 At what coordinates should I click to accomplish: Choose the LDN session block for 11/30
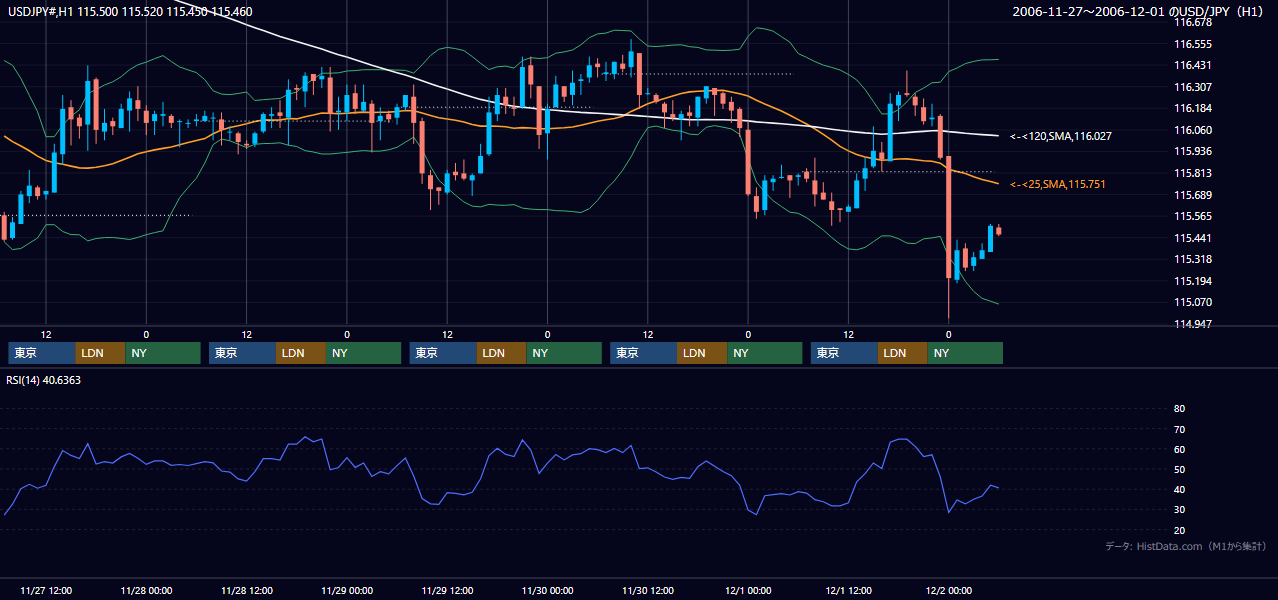702,353
